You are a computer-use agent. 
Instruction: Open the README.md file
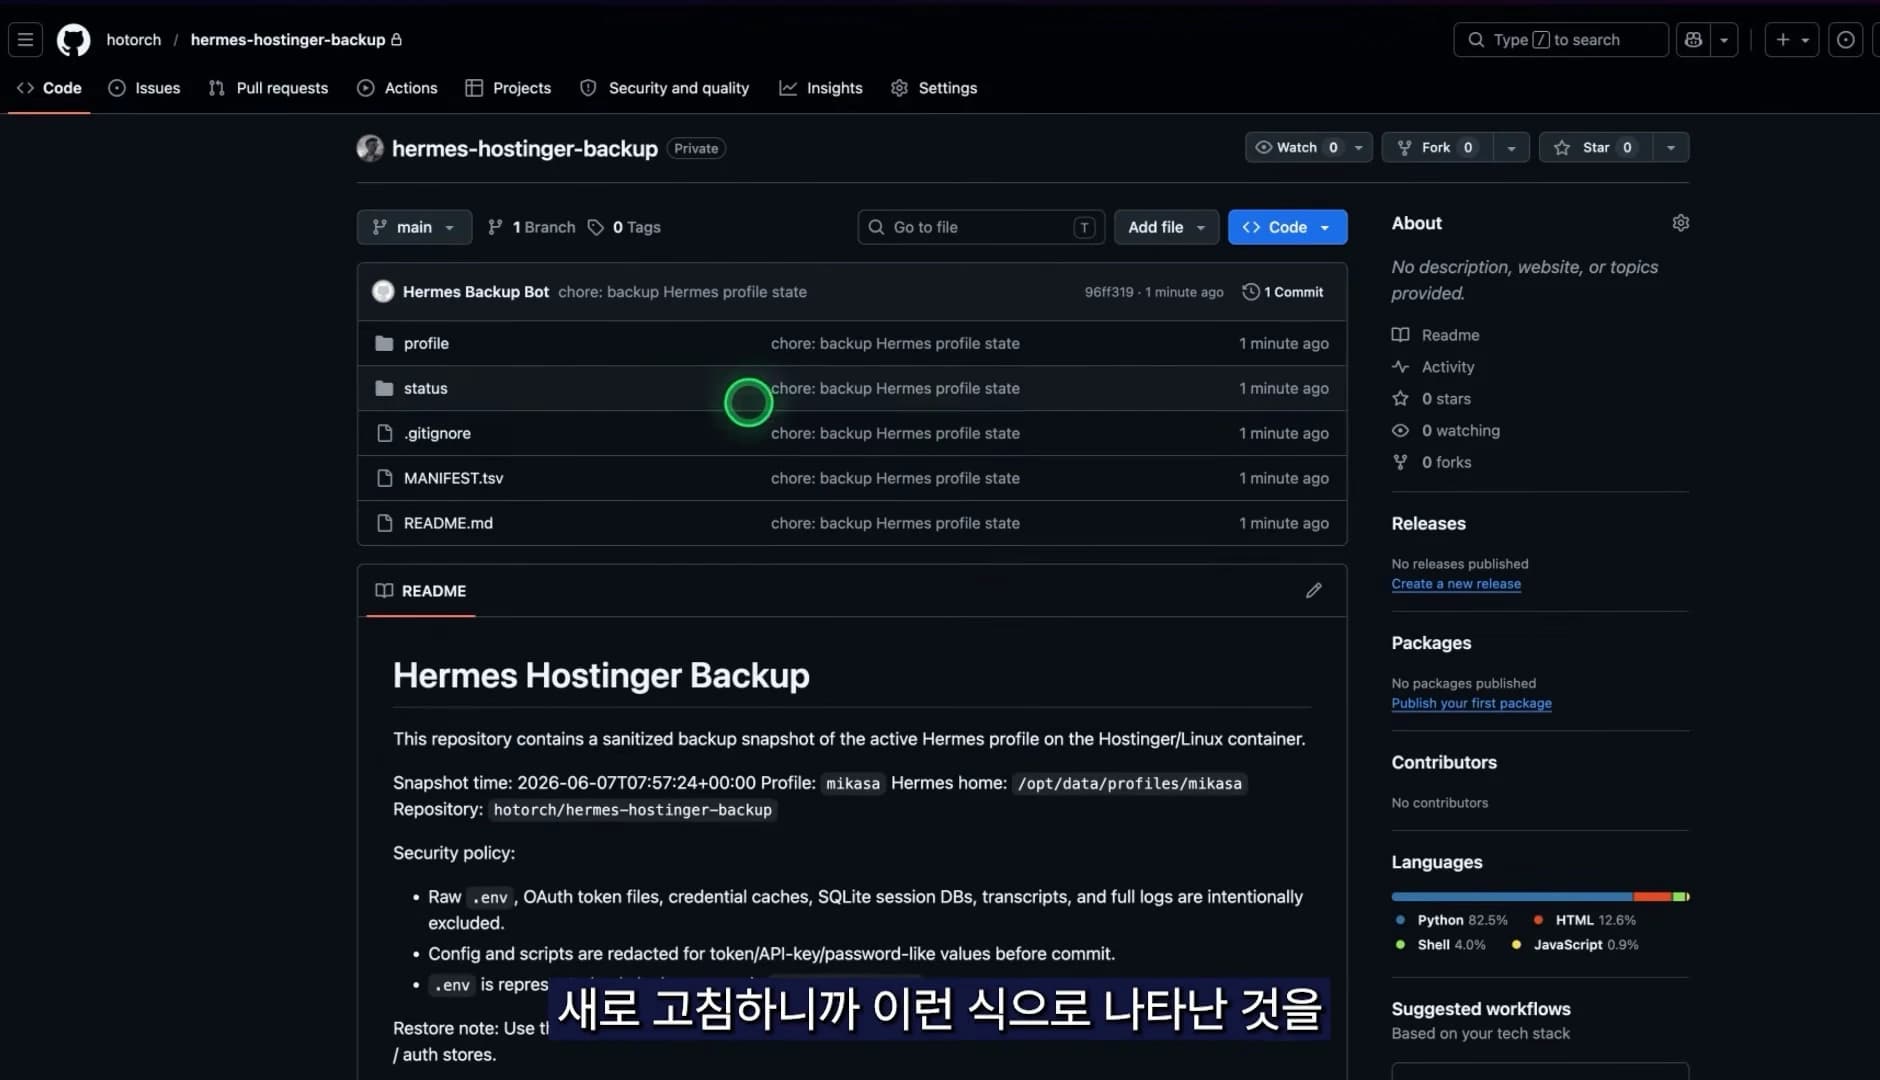point(448,523)
